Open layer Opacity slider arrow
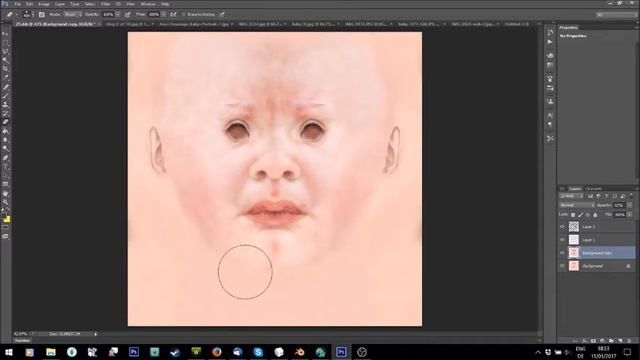640x360 pixels. [630, 205]
